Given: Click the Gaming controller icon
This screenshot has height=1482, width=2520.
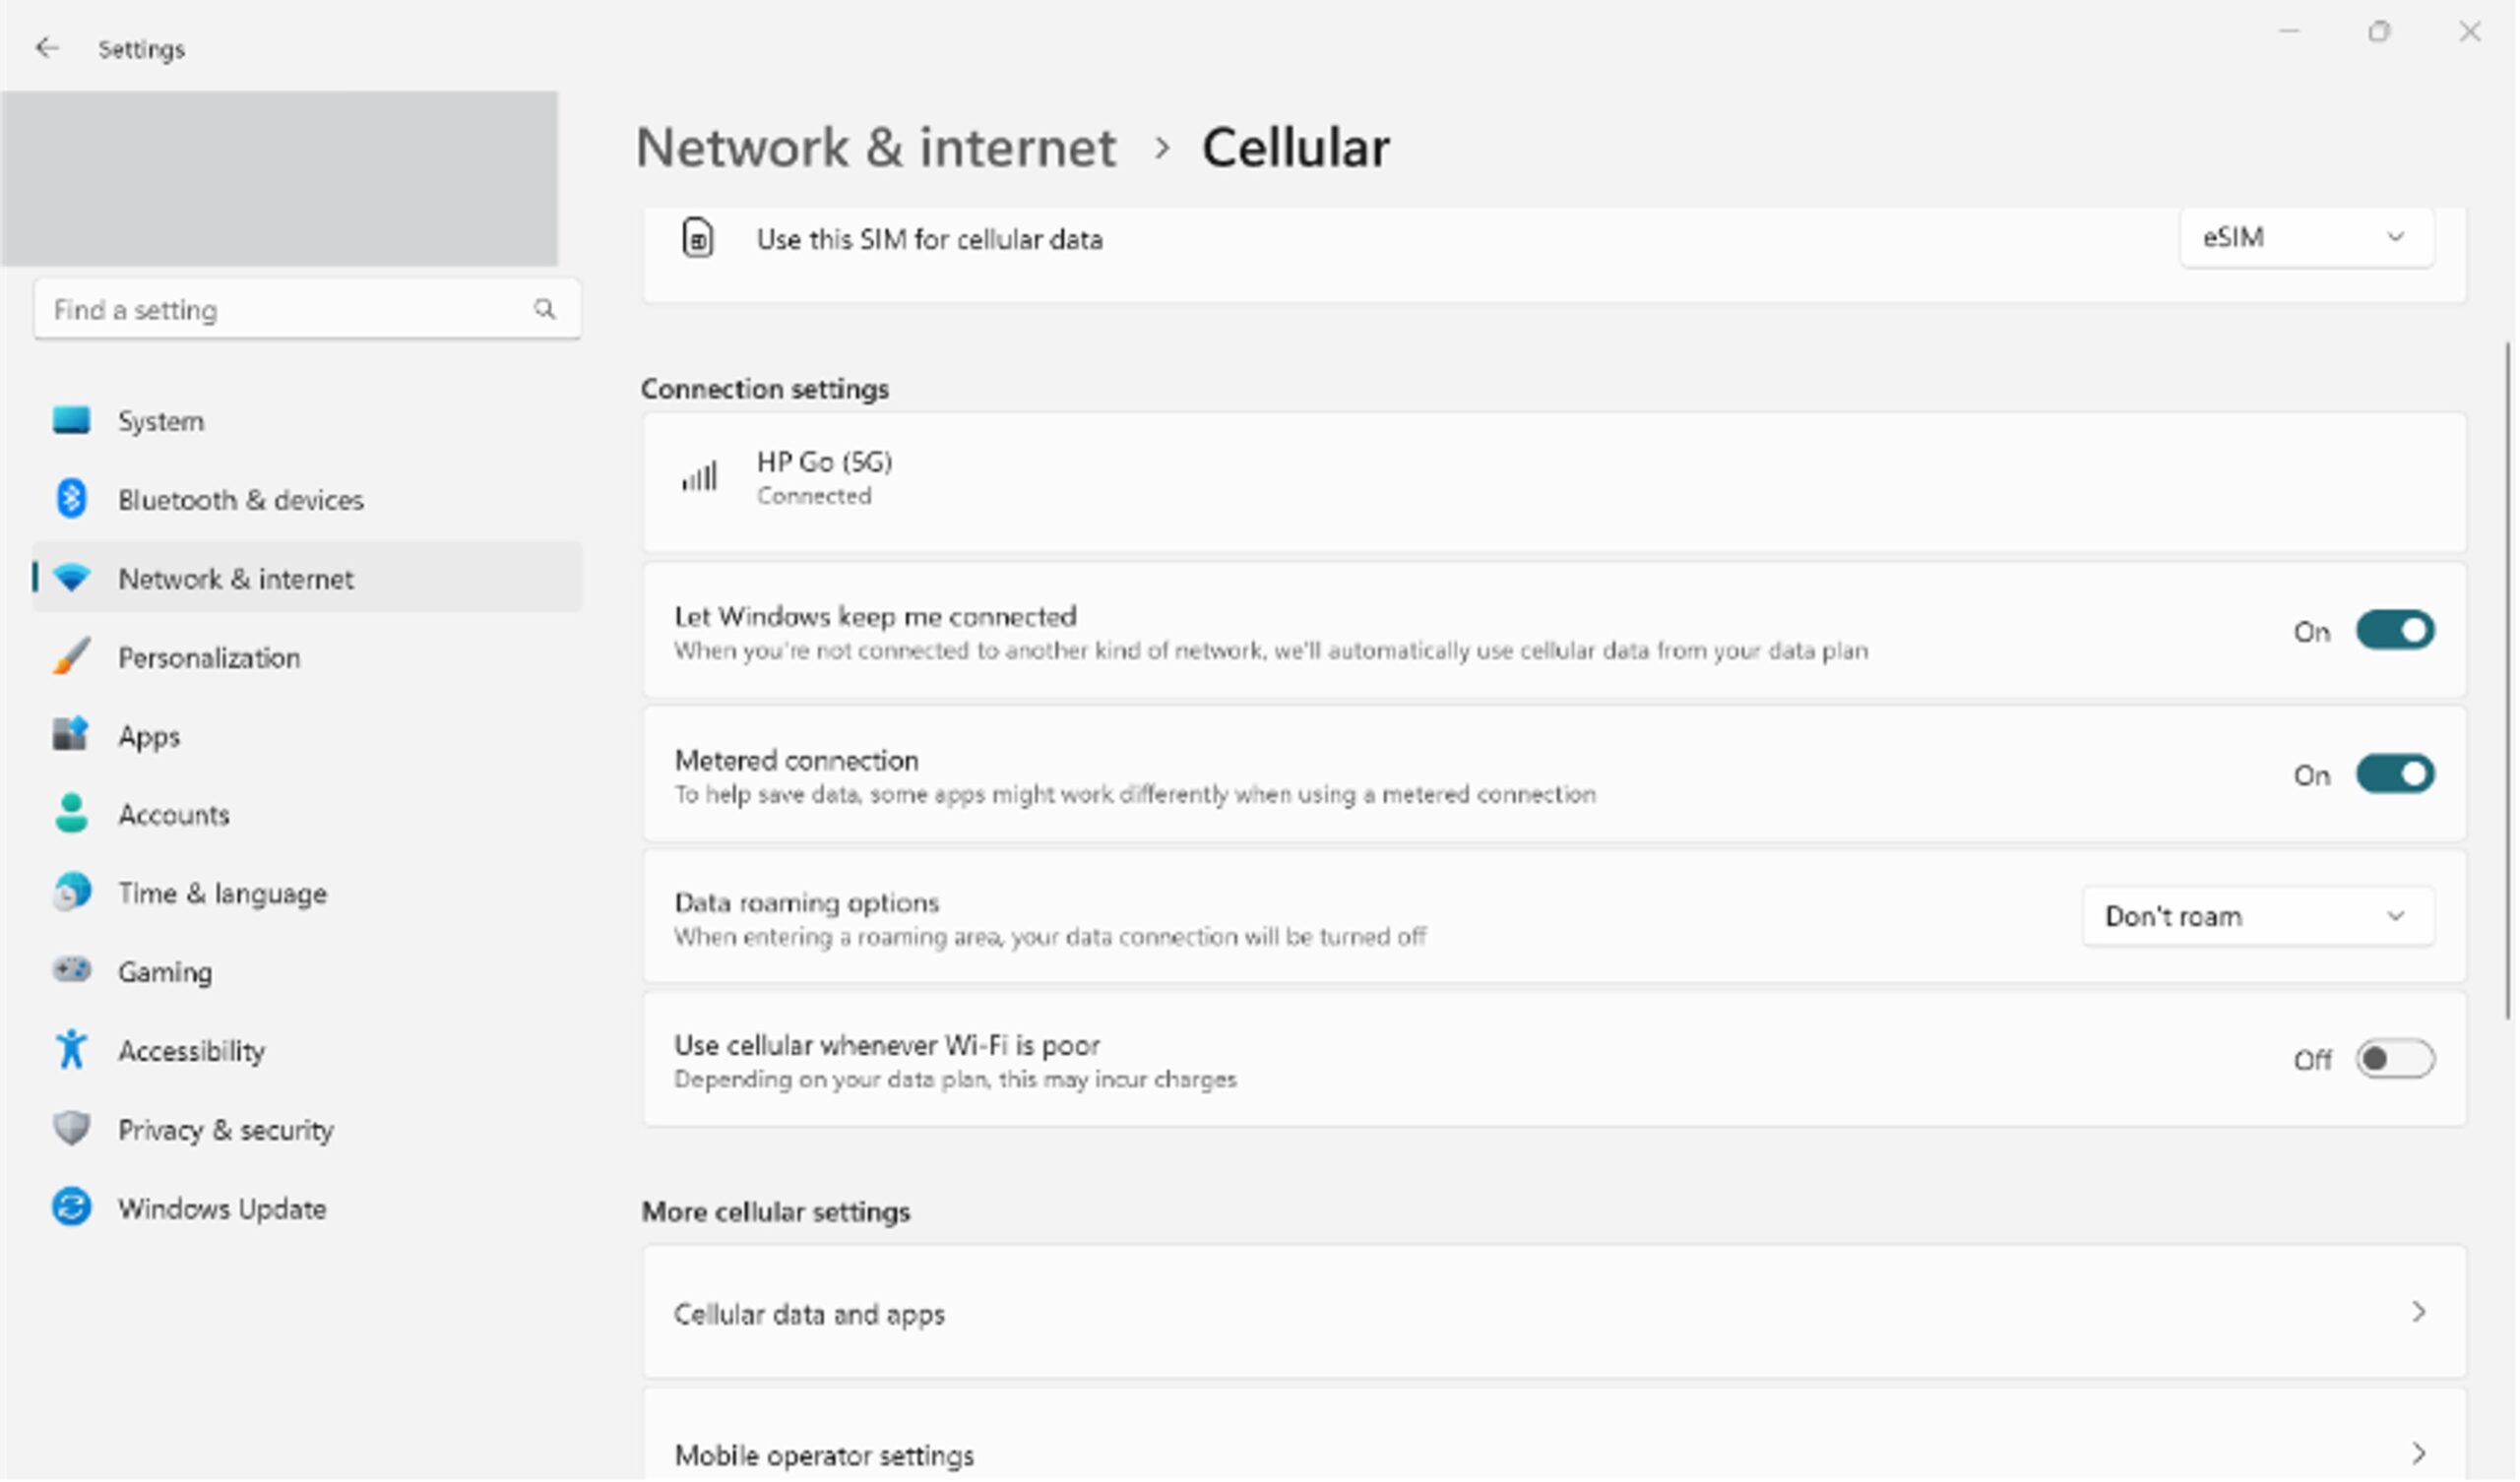Looking at the screenshot, I should 71,971.
